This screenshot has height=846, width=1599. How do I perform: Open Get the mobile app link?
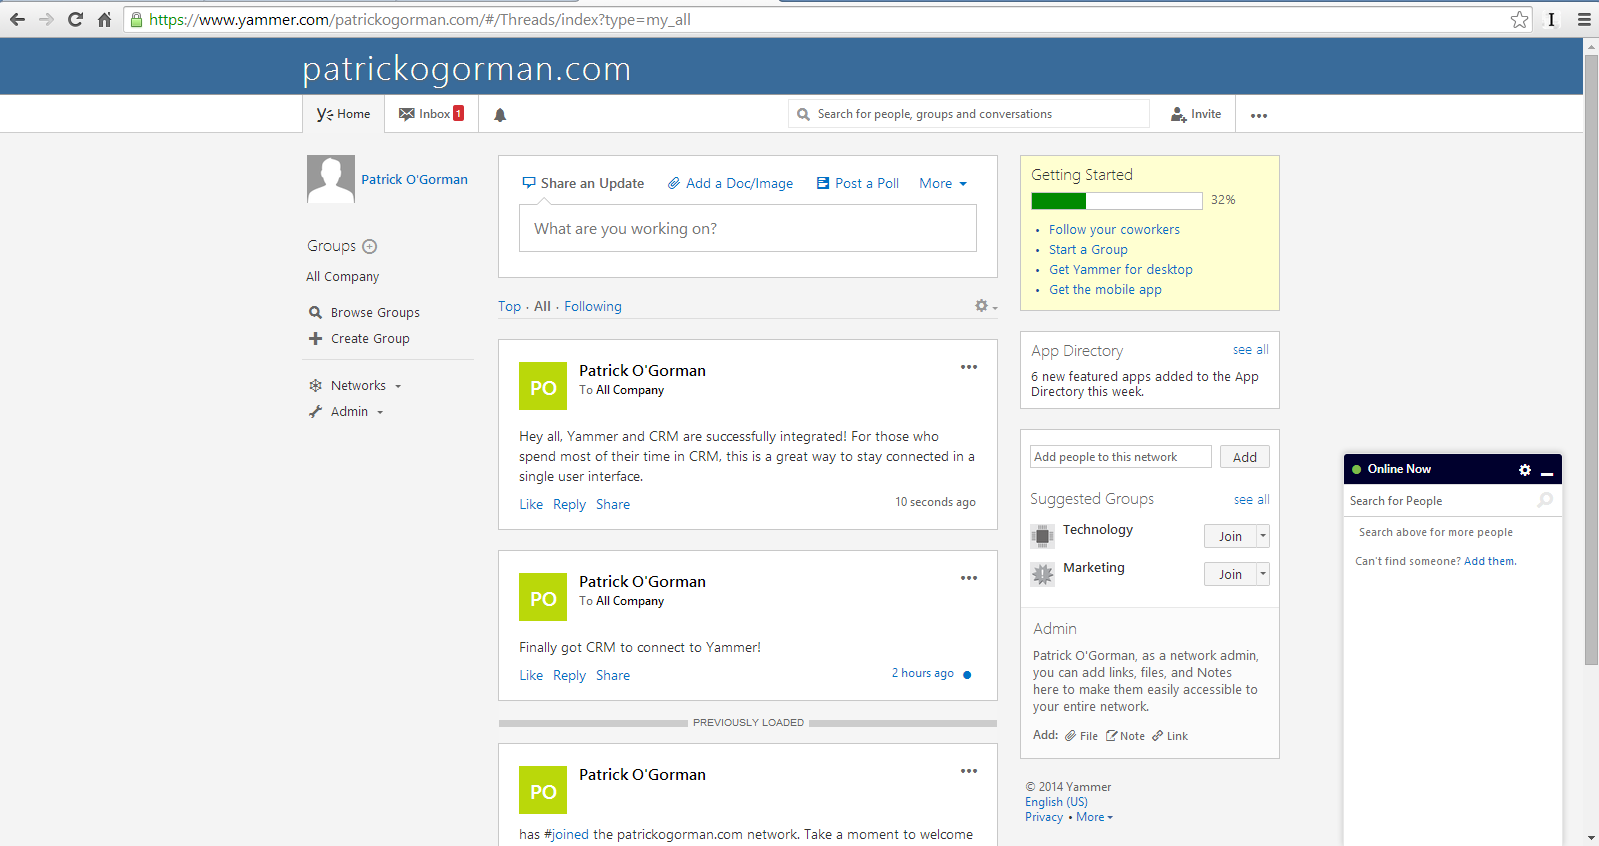[1105, 289]
